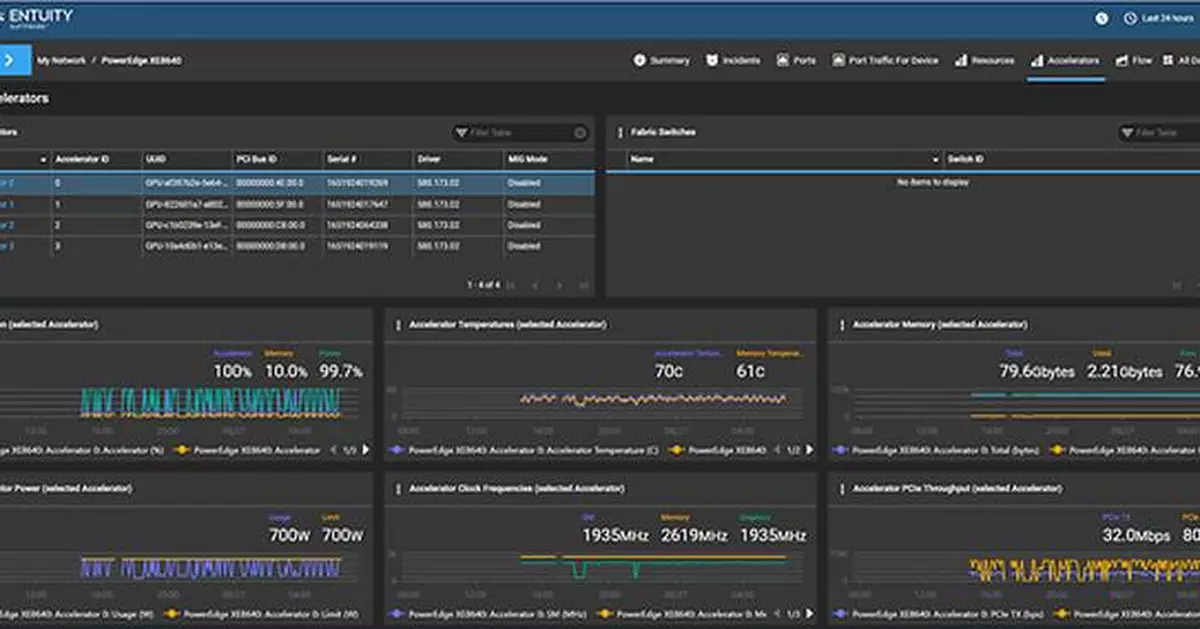Screen dimensions: 1200x629
Task: Click the filter funnel icon in accelerators table
Action: pyautogui.click(x=461, y=133)
